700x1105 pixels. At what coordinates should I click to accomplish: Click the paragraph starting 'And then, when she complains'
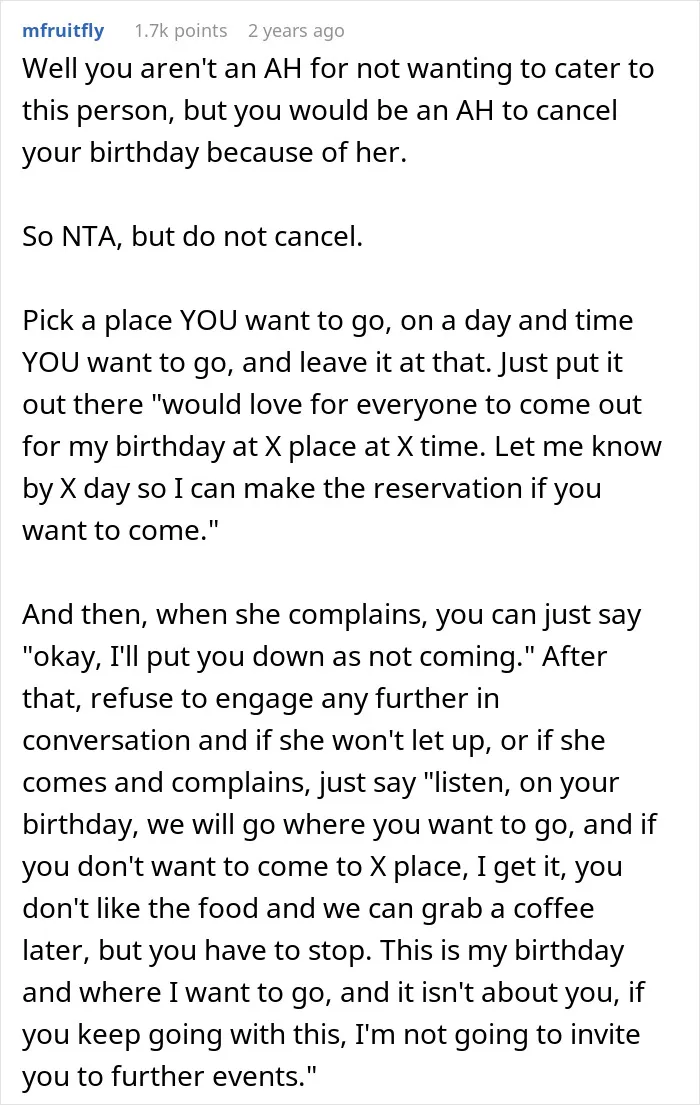[340, 845]
